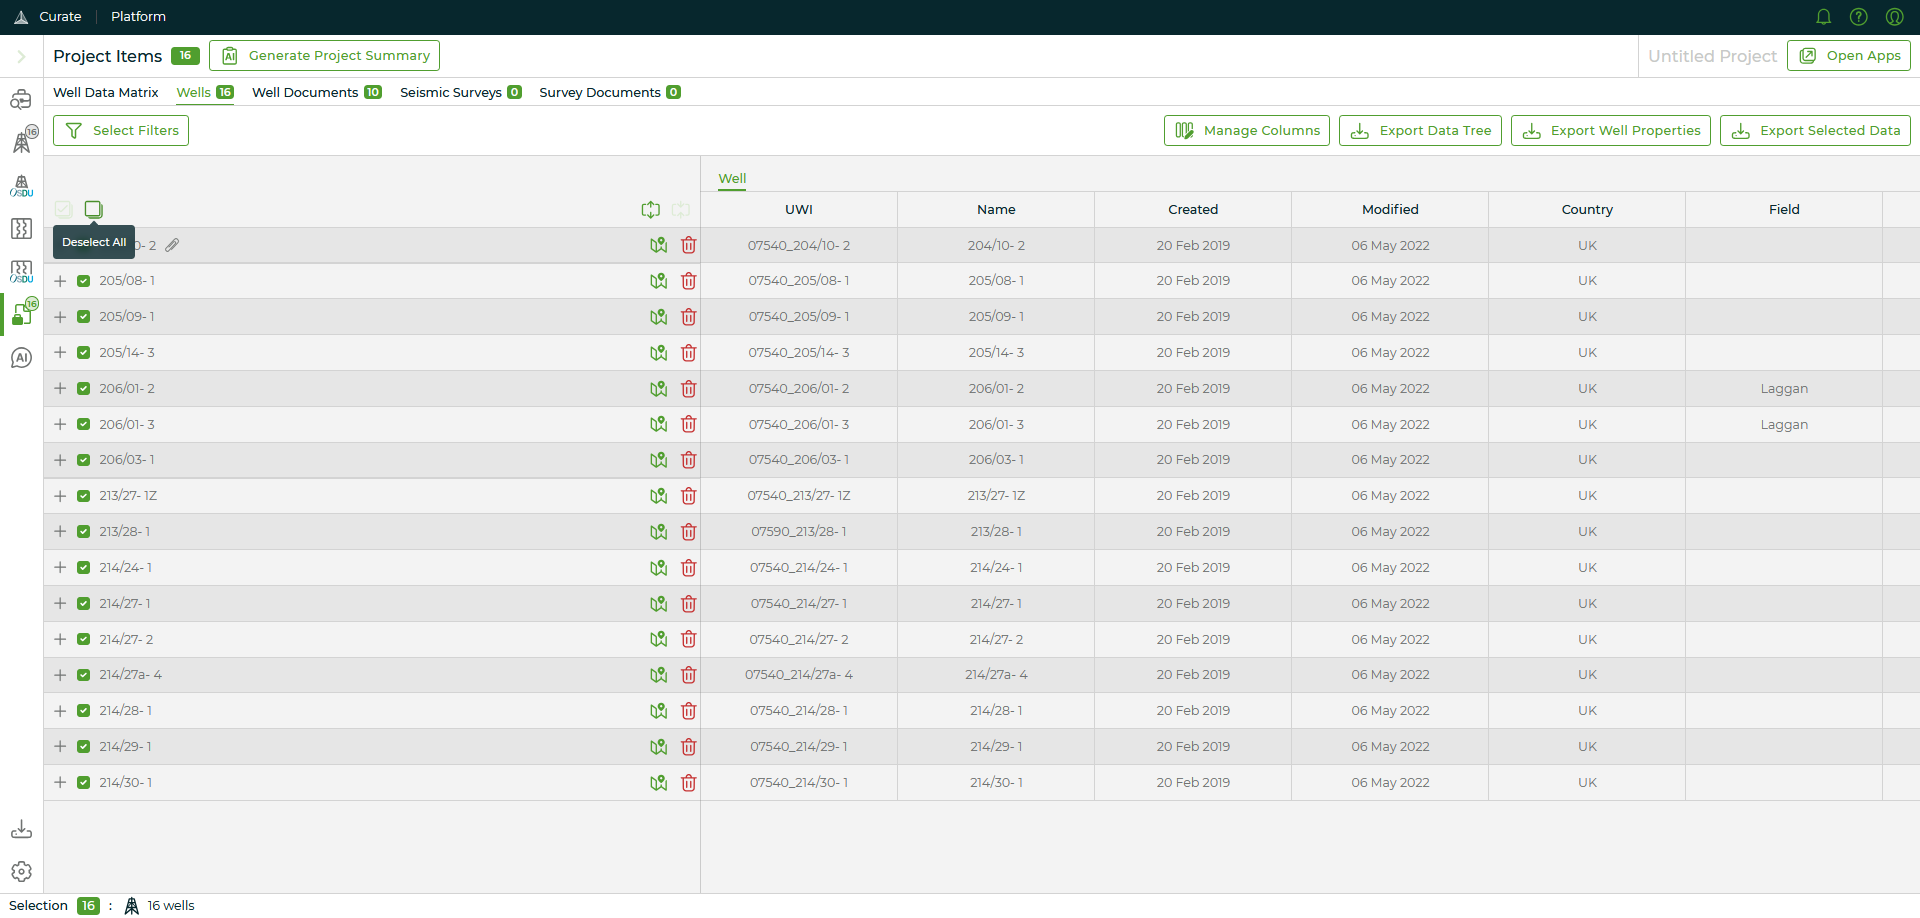Show 205/08-1 on the map
1920x918 pixels.
coord(658,281)
